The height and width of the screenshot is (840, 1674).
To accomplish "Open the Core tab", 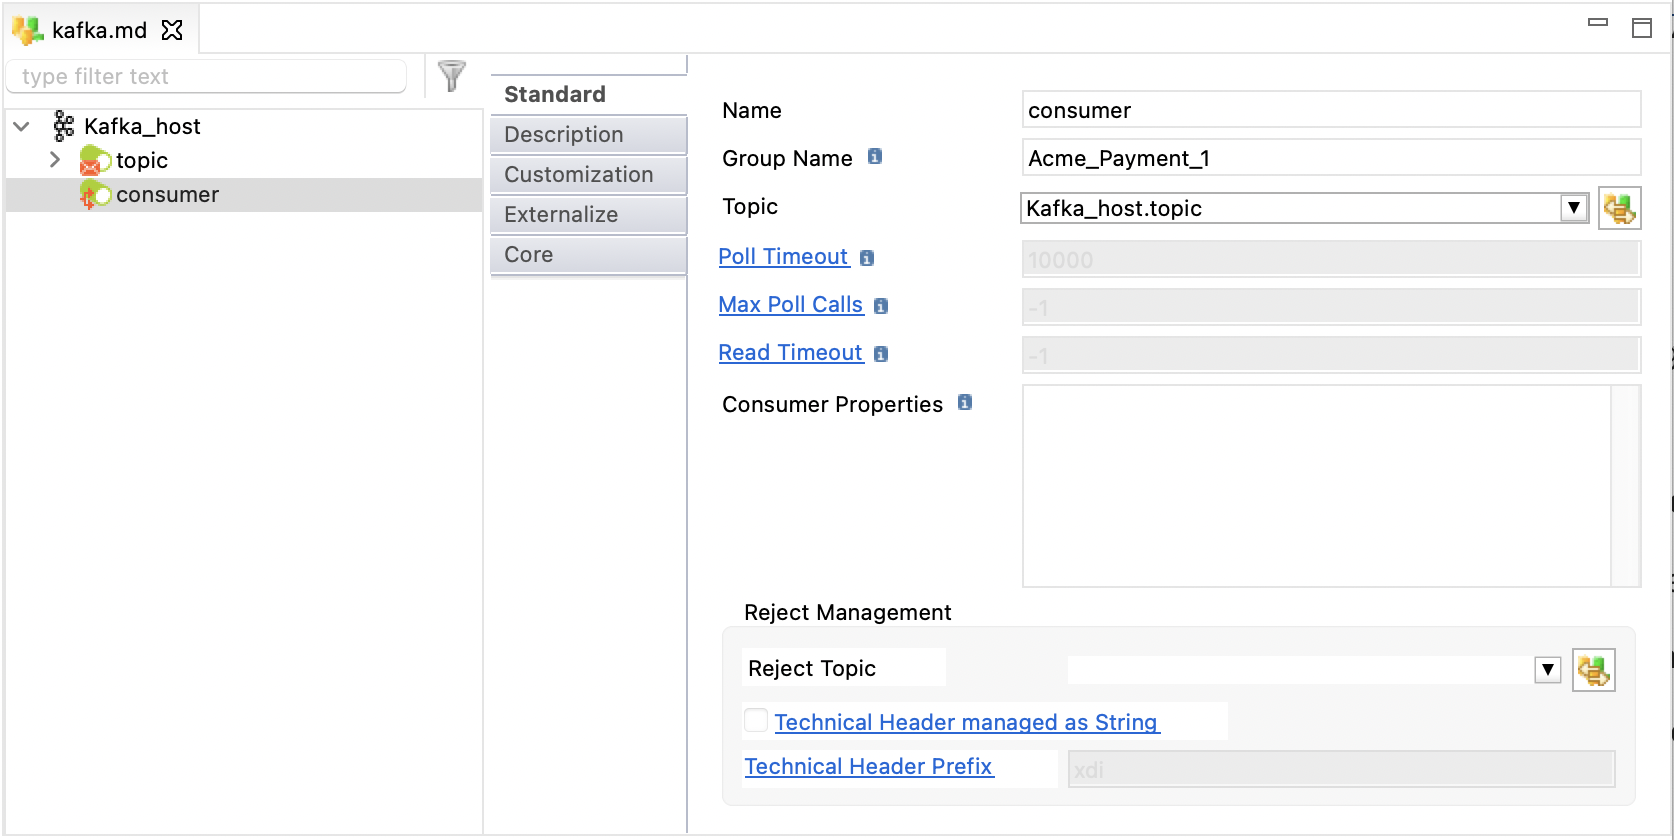I will click(x=589, y=254).
